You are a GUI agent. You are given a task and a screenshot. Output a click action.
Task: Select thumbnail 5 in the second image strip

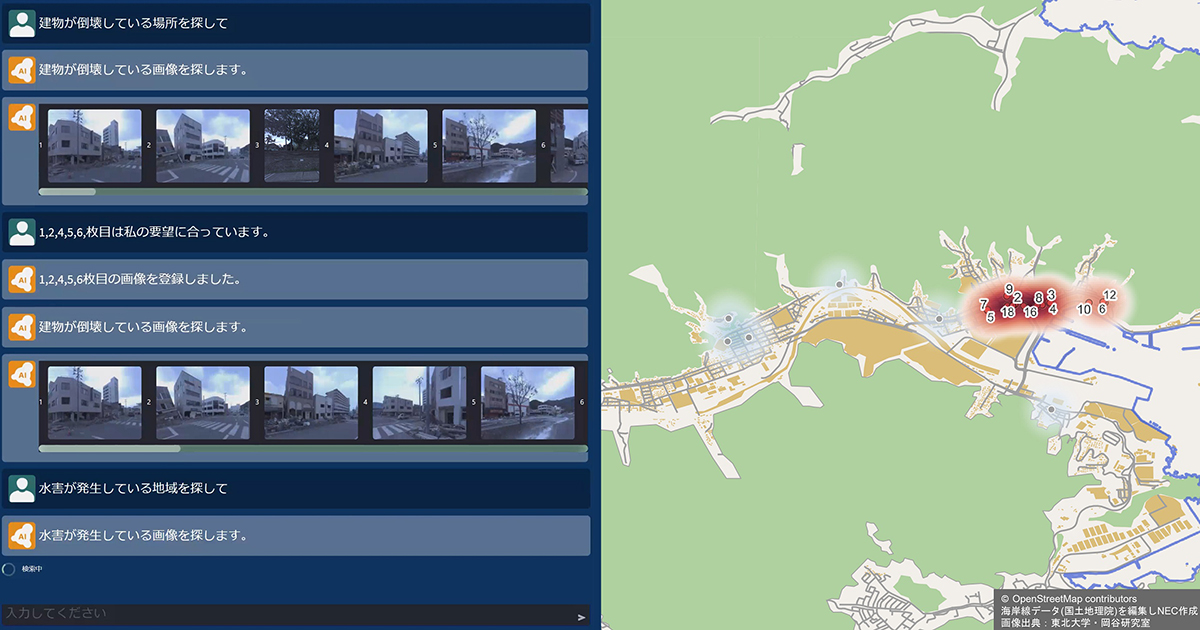click(527, 403)
